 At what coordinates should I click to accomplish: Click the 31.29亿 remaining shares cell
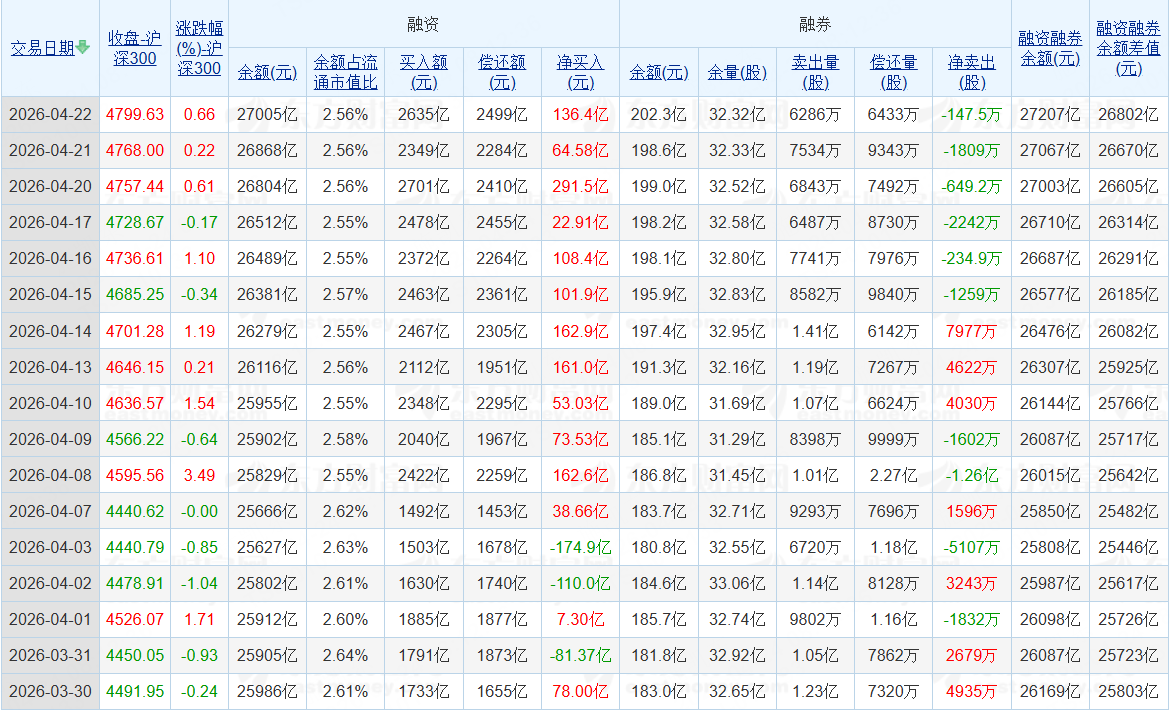pyautogui.click(x=737, y=439)
